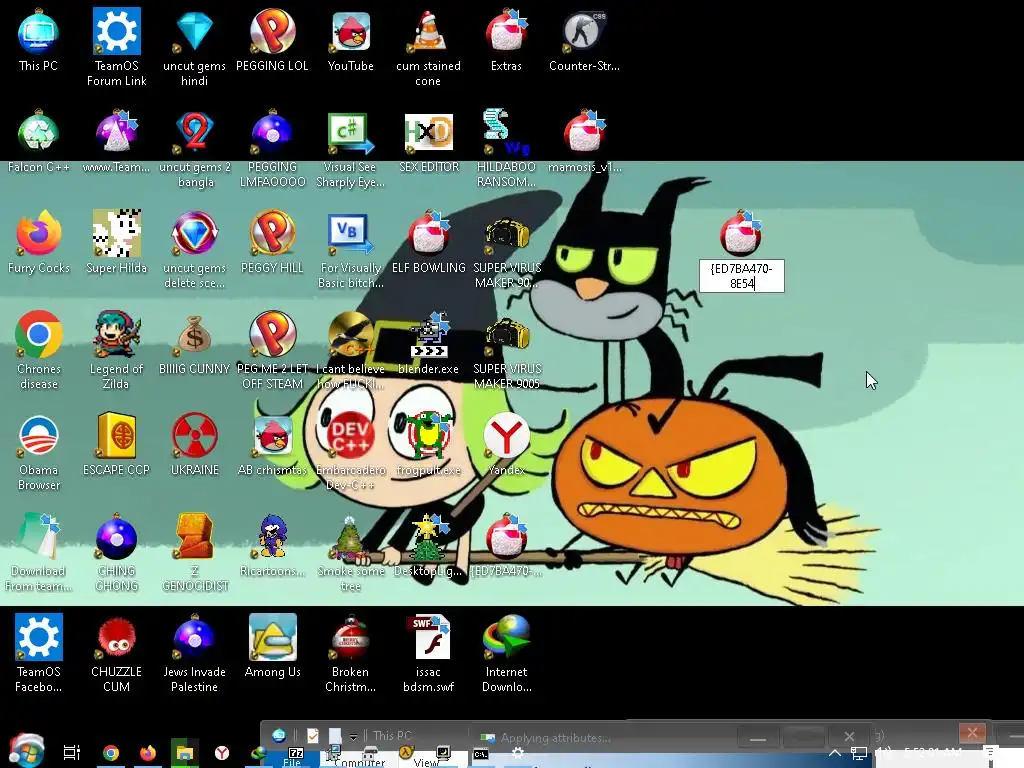Open Chrome from the taskbar
Screen dimensions: 1024x768
pyautogui.click(x=110, y=753)
